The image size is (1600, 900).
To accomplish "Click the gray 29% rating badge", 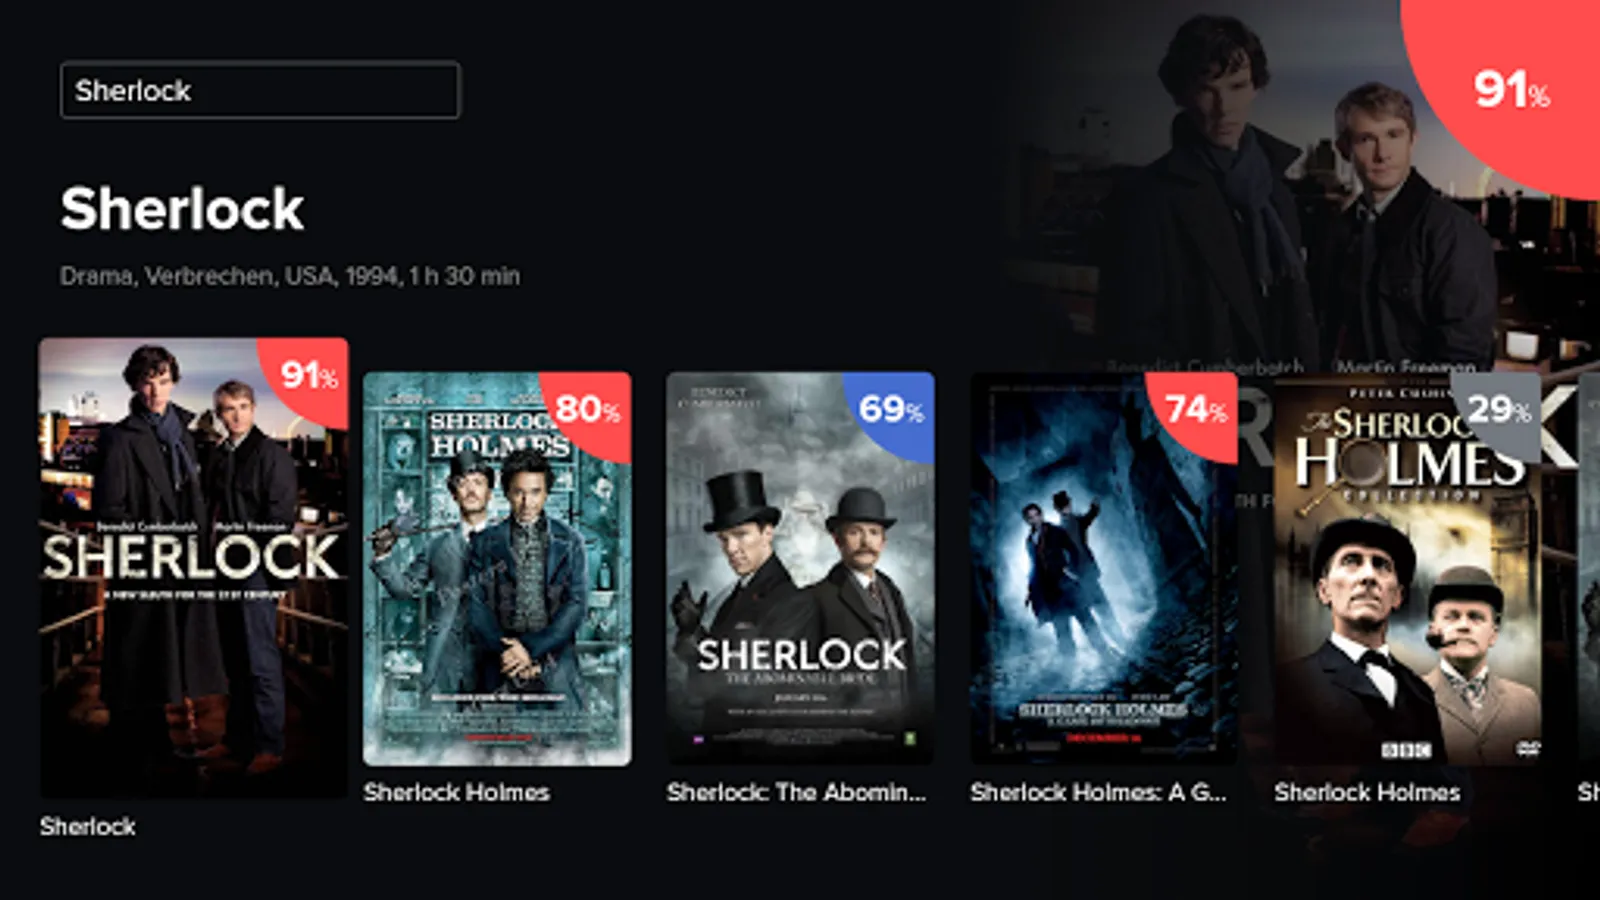I will (1498, 408).
